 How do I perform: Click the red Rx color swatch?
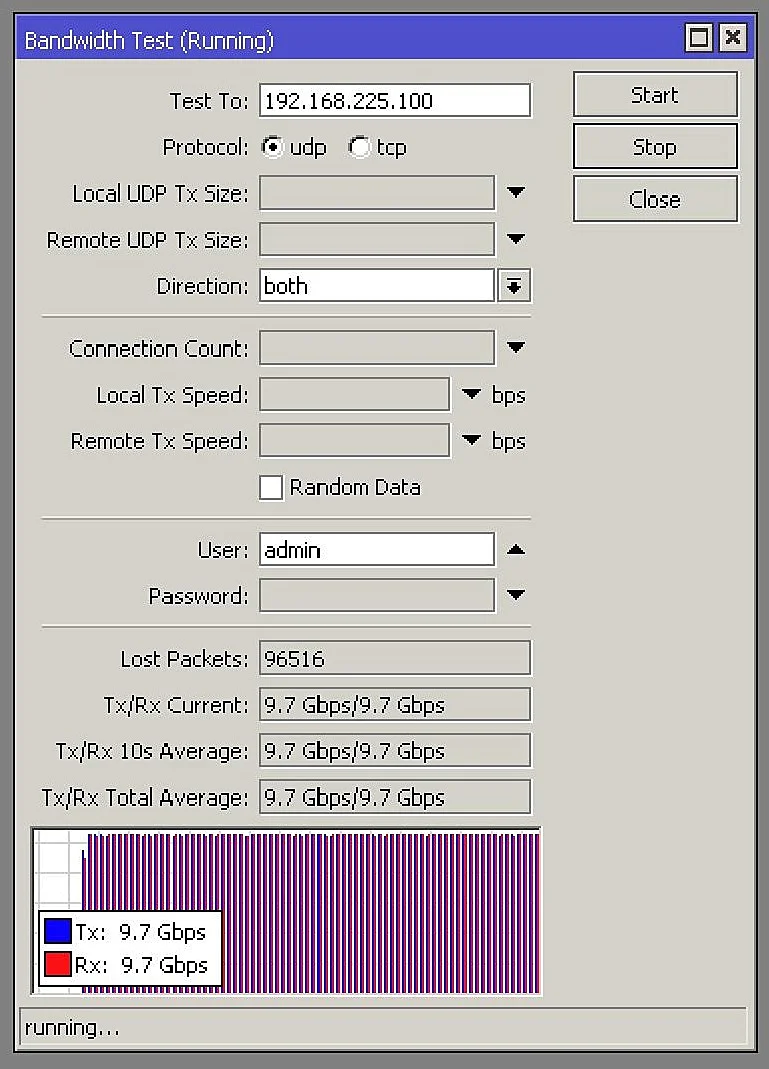point(58,965)
